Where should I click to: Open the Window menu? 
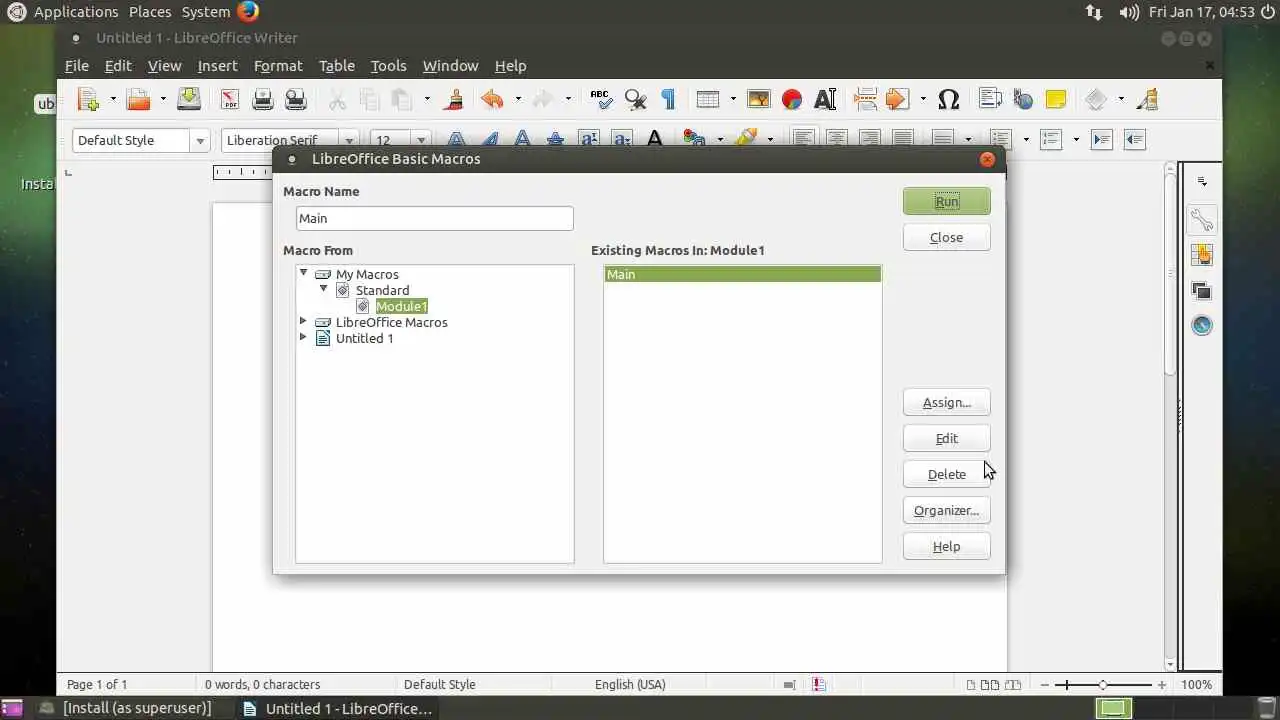[450, 66]
